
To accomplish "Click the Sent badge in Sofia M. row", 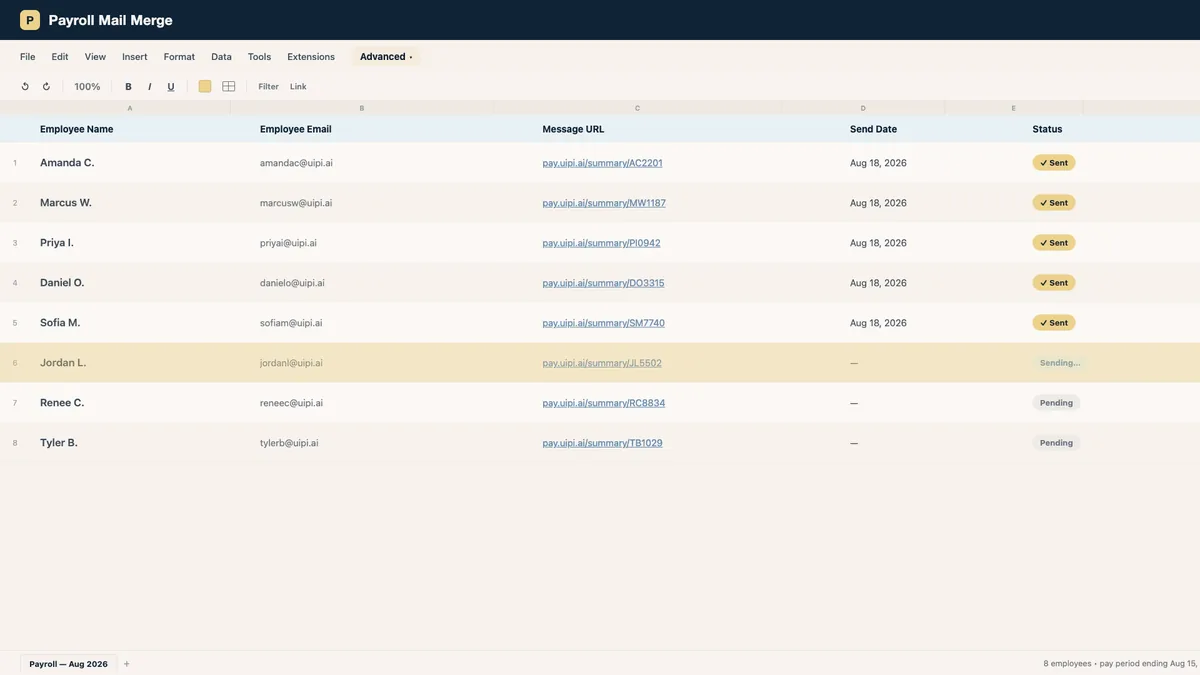I will coord(1054,323).
